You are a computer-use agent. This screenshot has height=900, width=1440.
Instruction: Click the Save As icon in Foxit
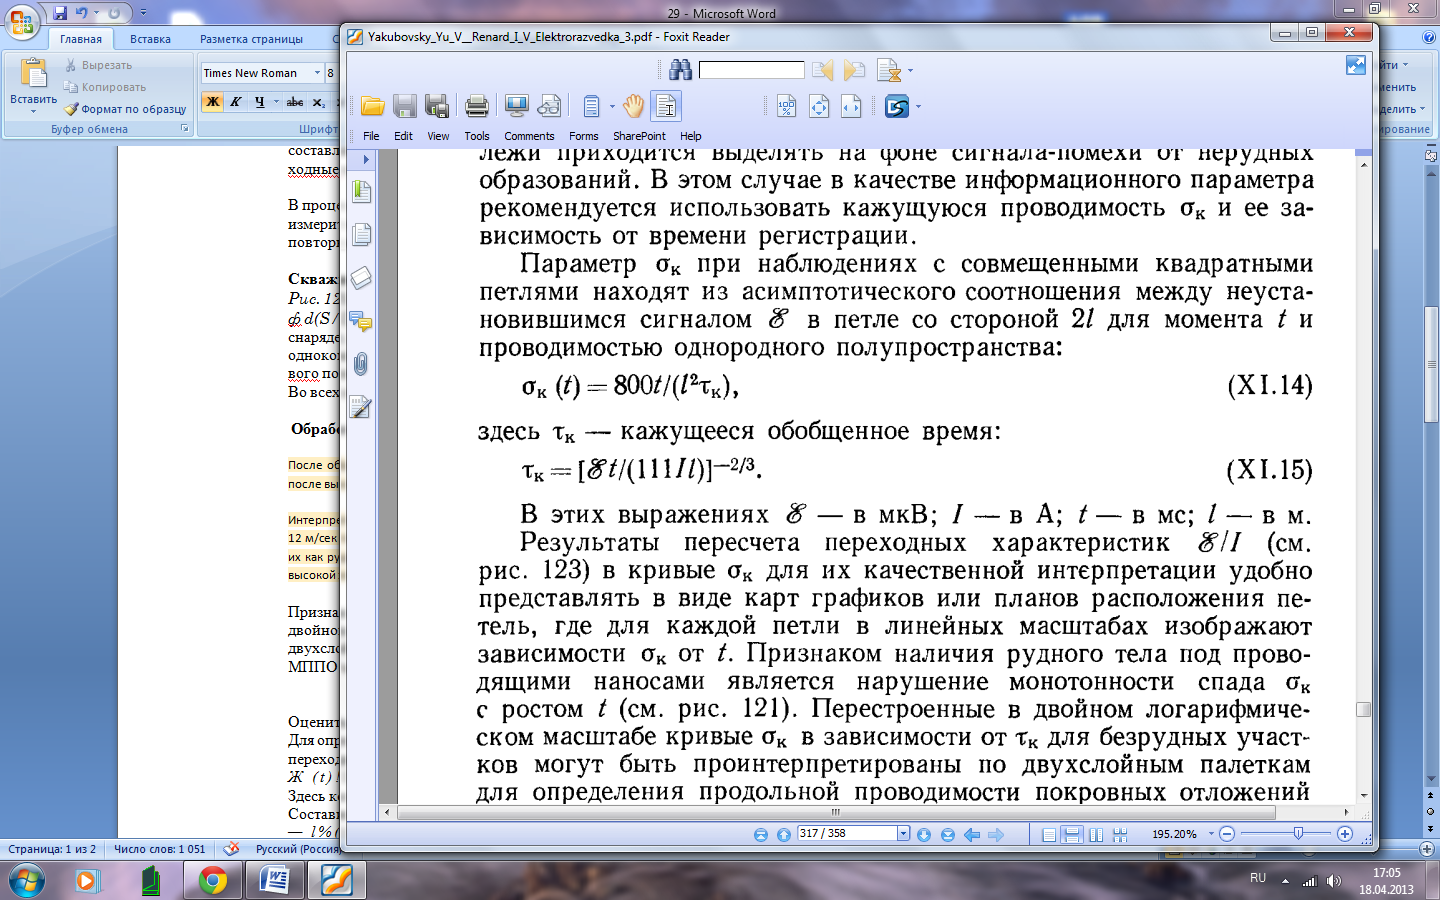[437, 106]
